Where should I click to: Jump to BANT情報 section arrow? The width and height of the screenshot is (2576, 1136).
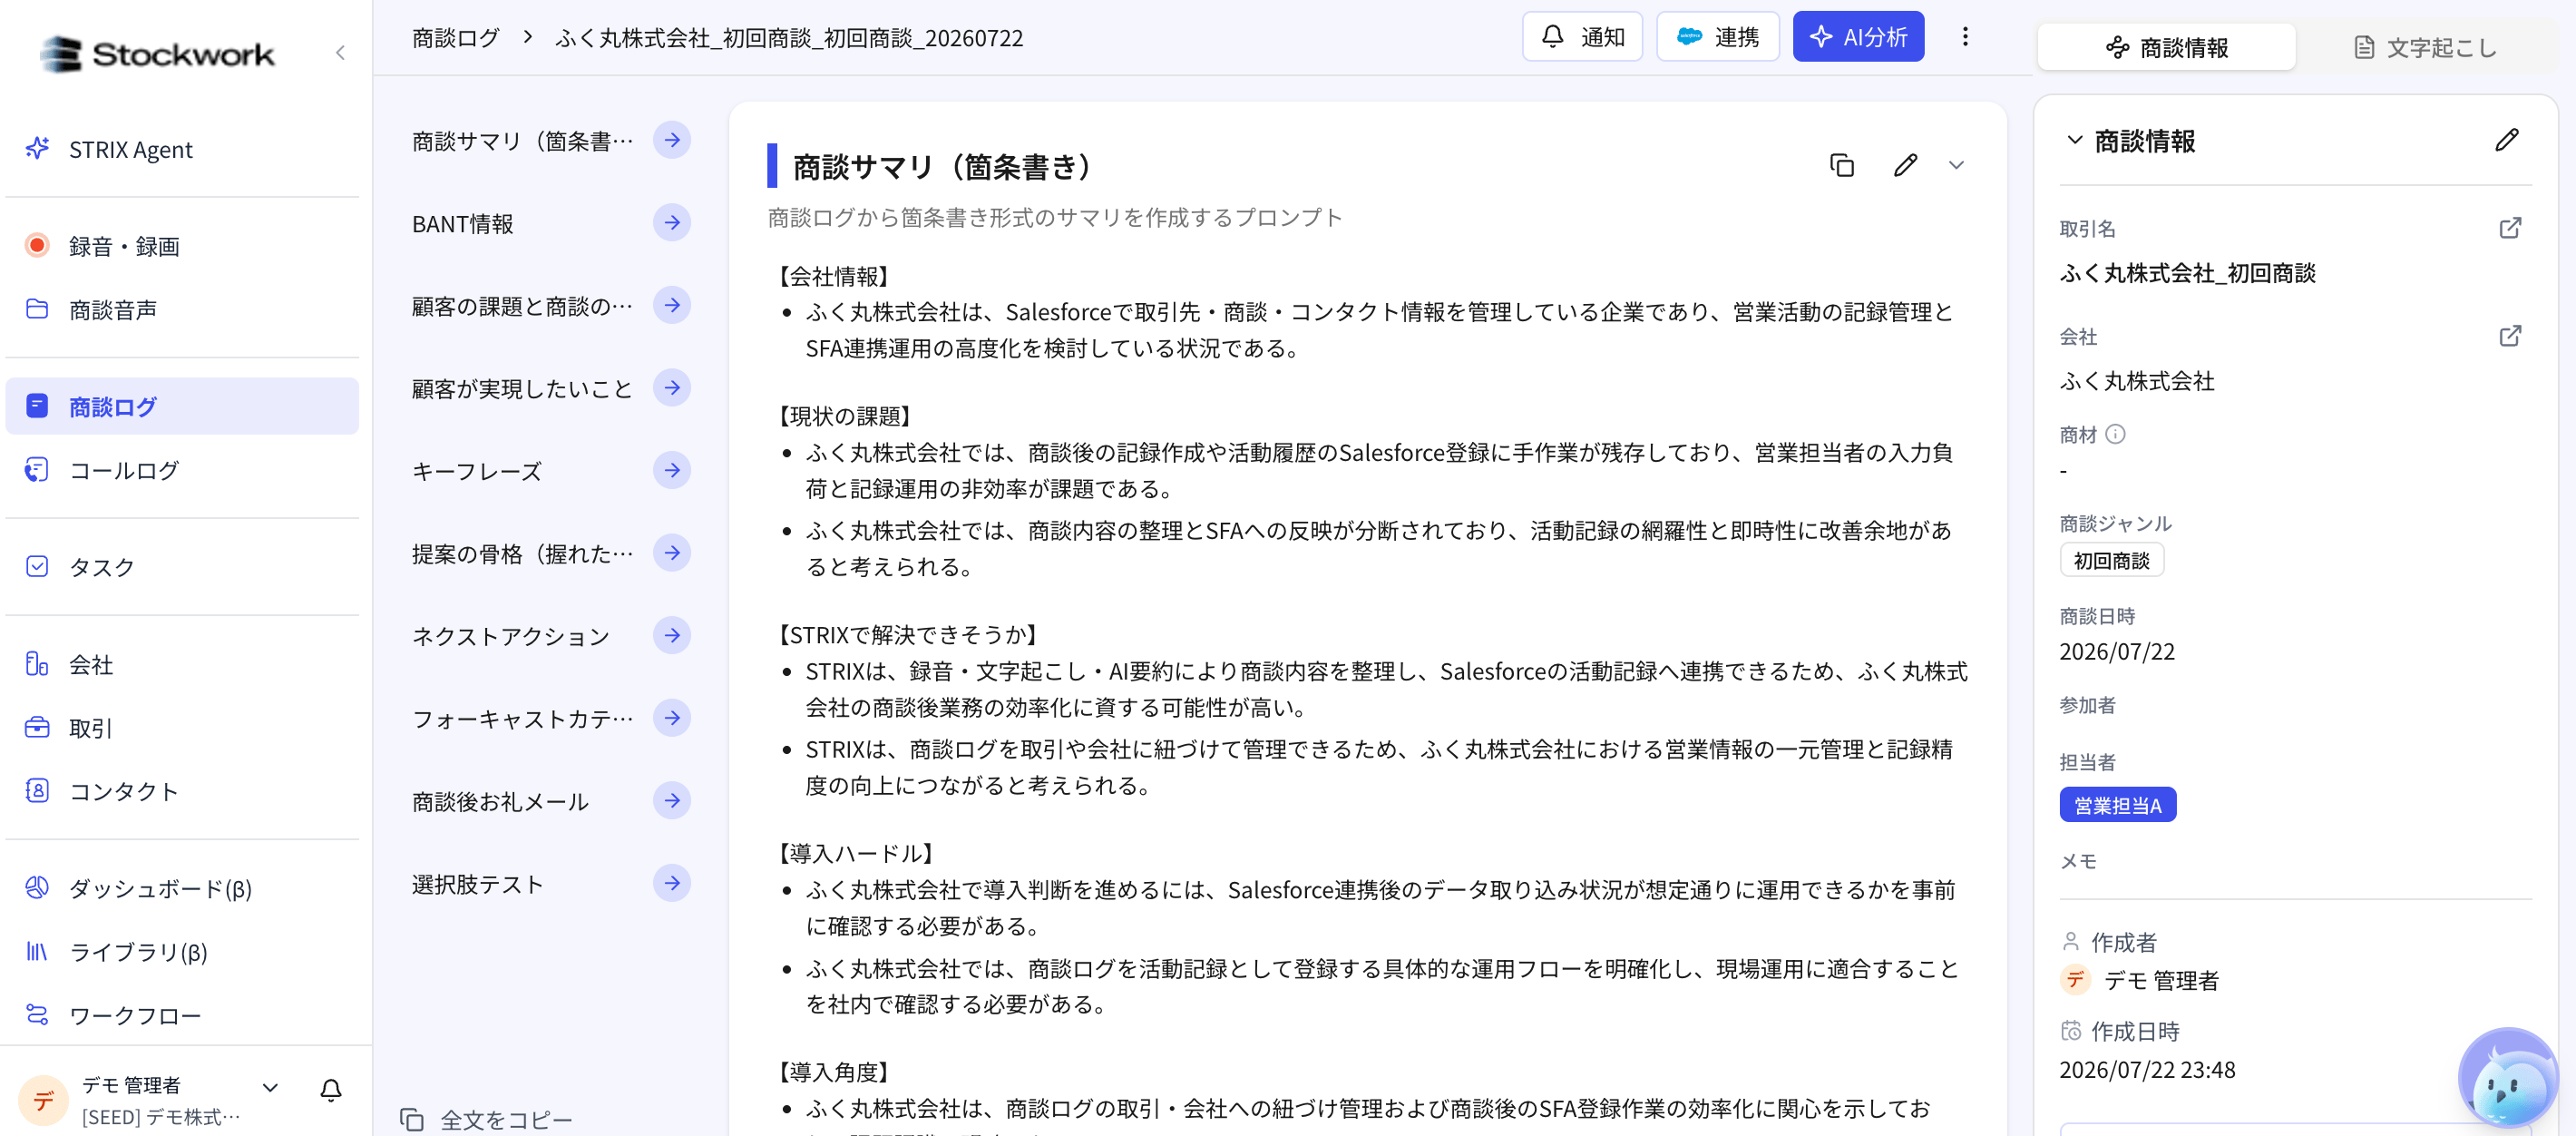point(672,222)
